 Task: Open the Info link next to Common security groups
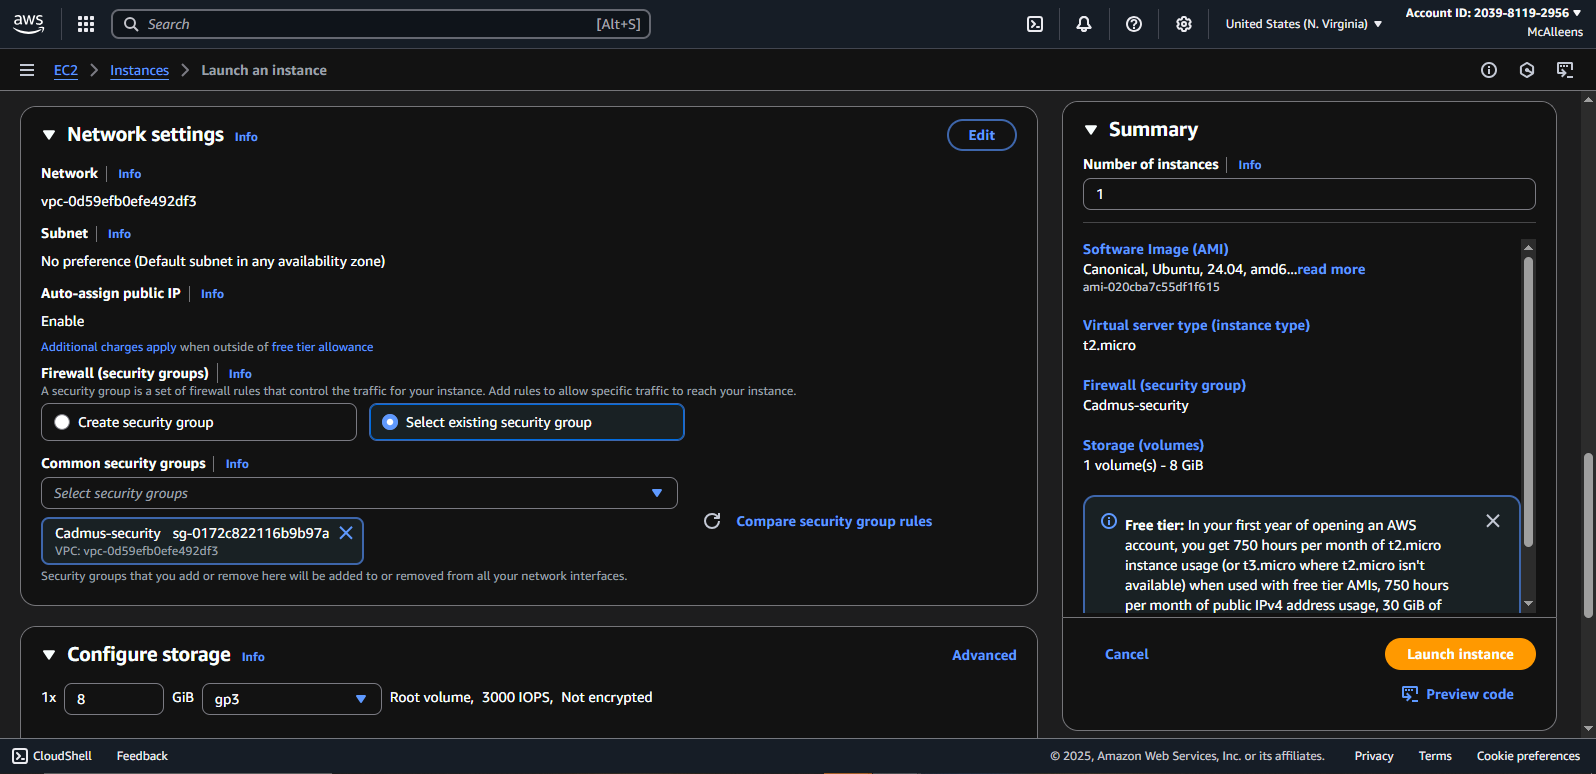(237, 464)
